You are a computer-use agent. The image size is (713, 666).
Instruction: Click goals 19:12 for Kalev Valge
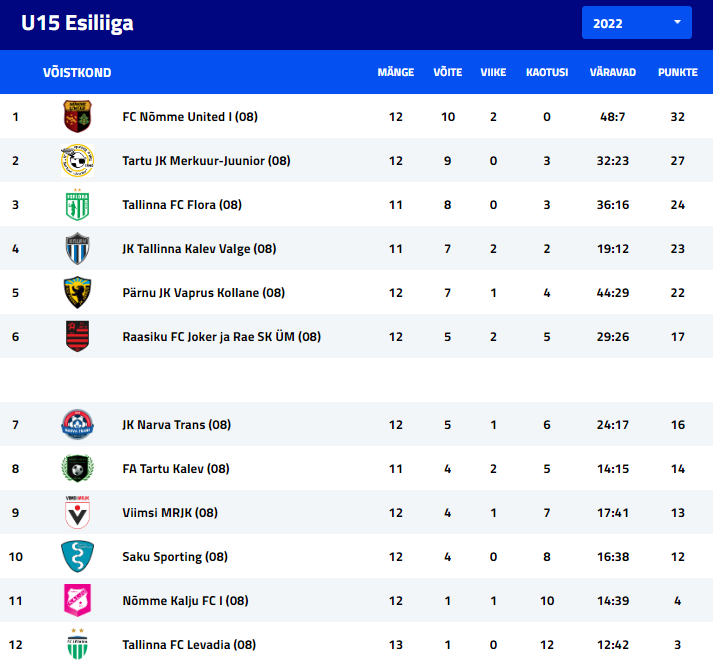(613, 249)
